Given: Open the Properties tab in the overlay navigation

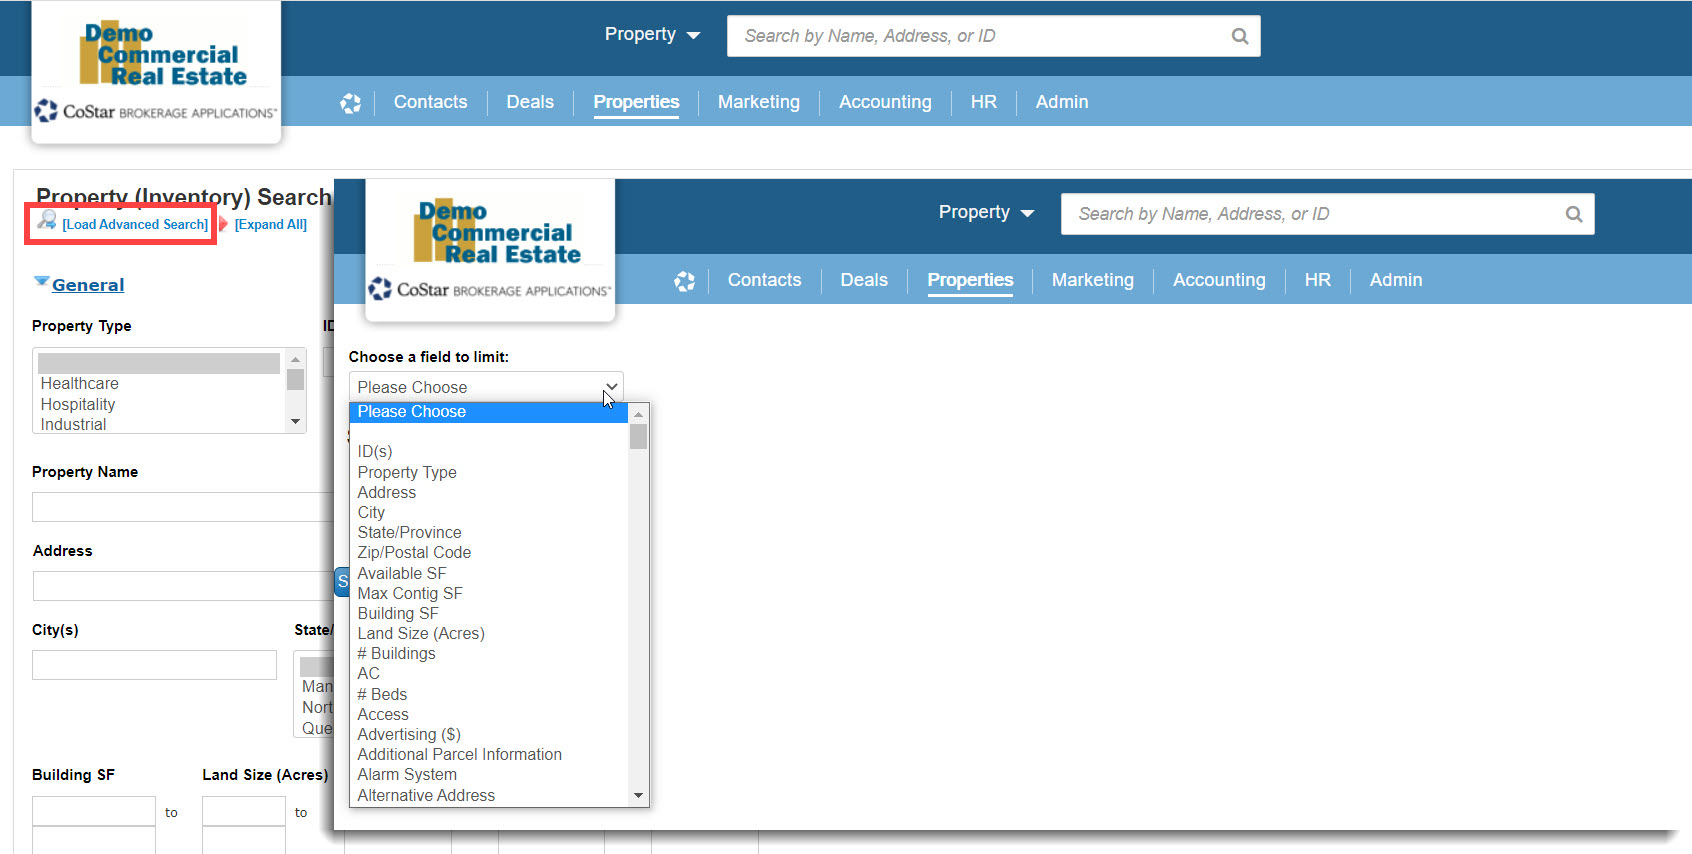Looking at the screenshot, I should pyautogui.click(x=970, y=280).
